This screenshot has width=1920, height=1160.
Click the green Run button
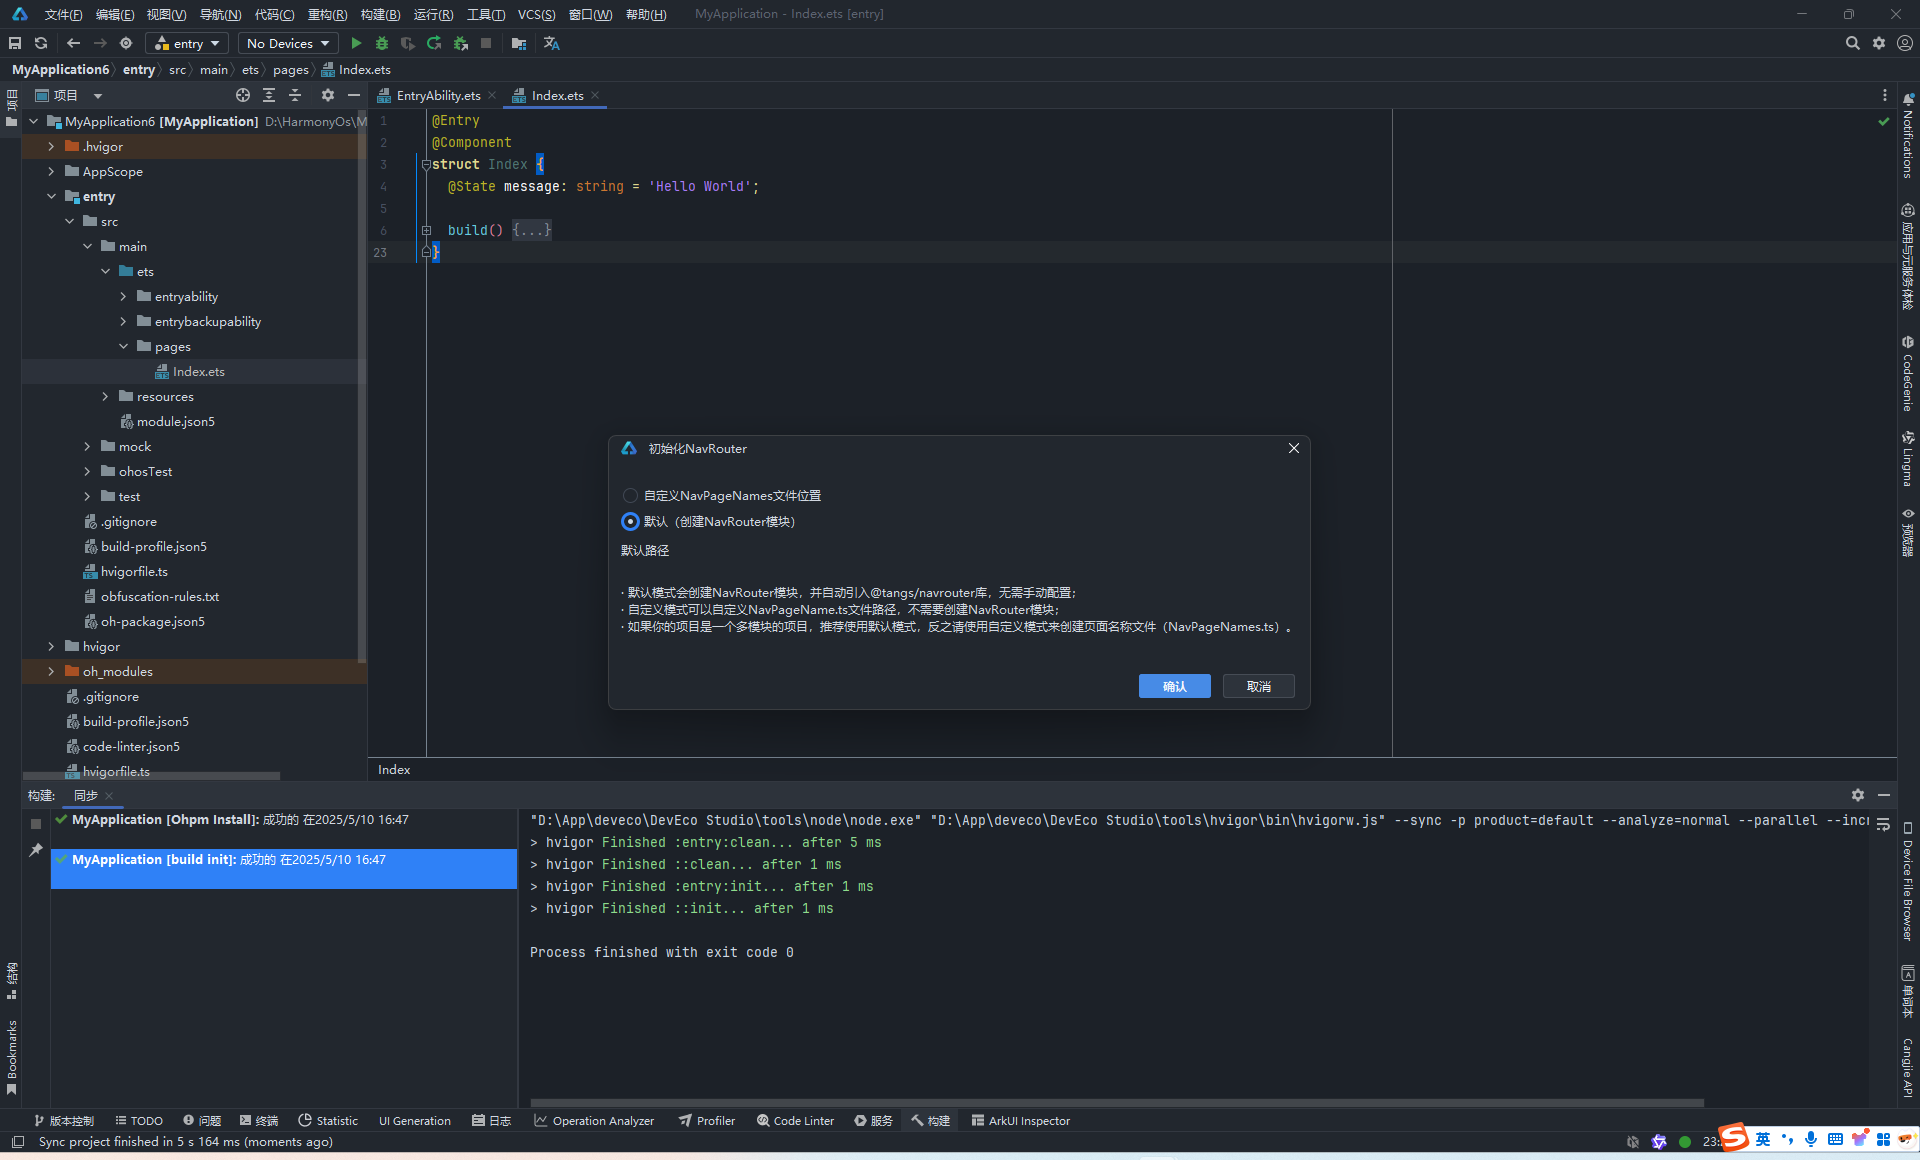(356, 43)
